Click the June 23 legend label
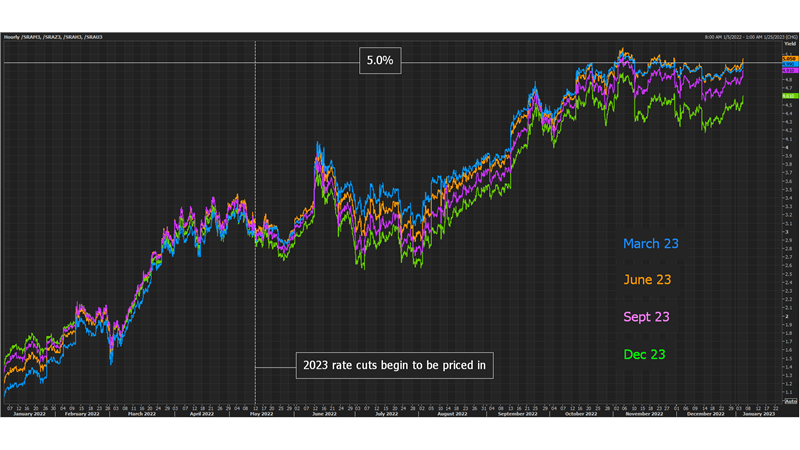Image resolution: width=800 pixels, height=450 pixels. 649,280
